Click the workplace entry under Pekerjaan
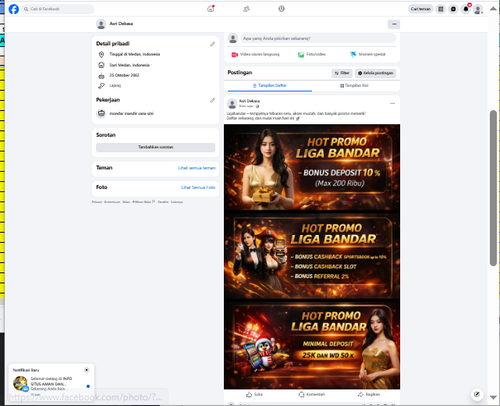Screen dimensions: 500x406 131,113
